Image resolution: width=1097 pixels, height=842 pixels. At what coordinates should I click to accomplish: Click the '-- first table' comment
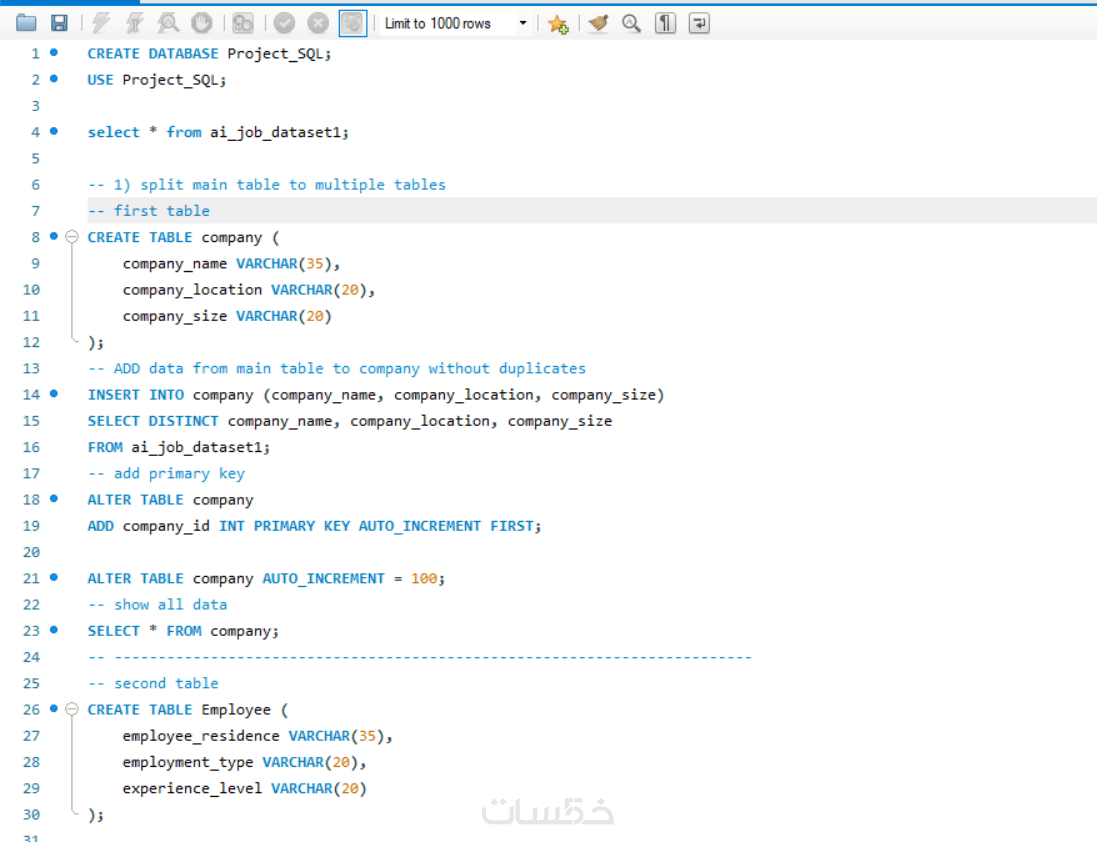click(x=148, y=211)
